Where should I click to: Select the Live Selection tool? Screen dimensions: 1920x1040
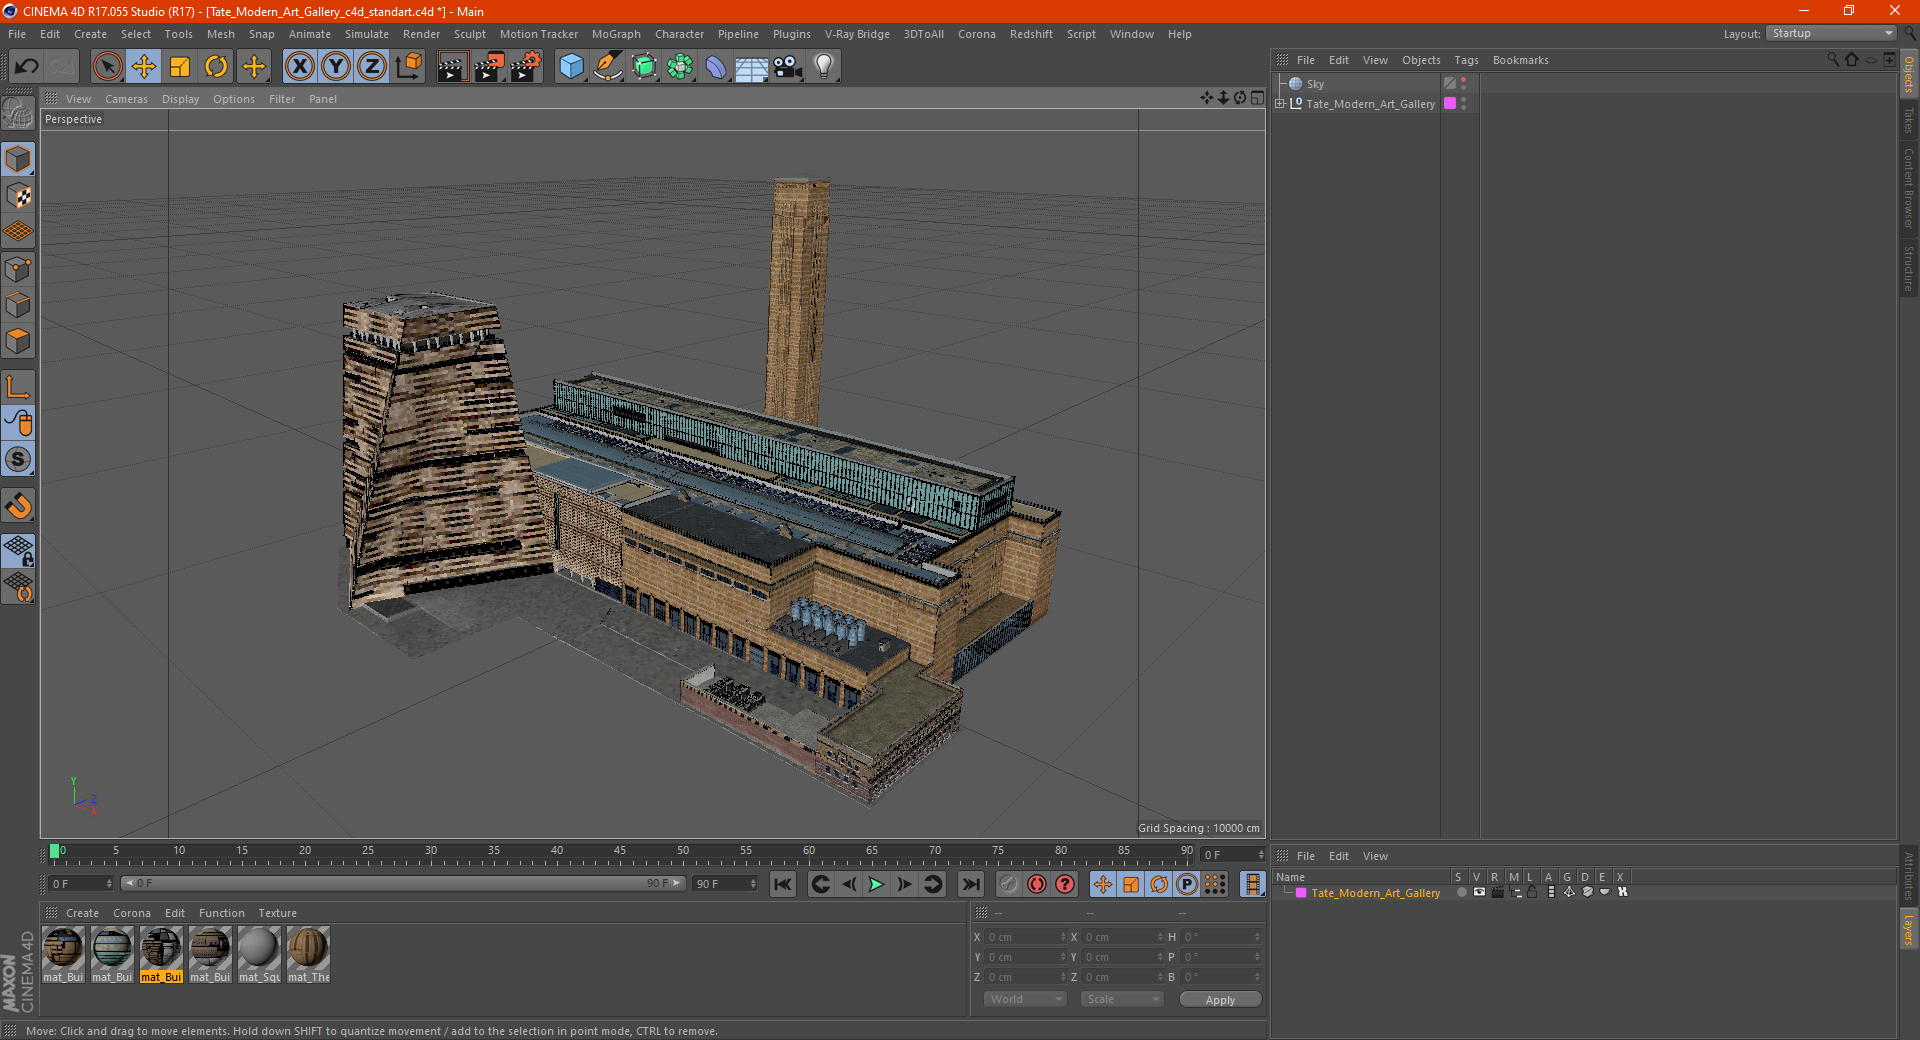point(107,67)
